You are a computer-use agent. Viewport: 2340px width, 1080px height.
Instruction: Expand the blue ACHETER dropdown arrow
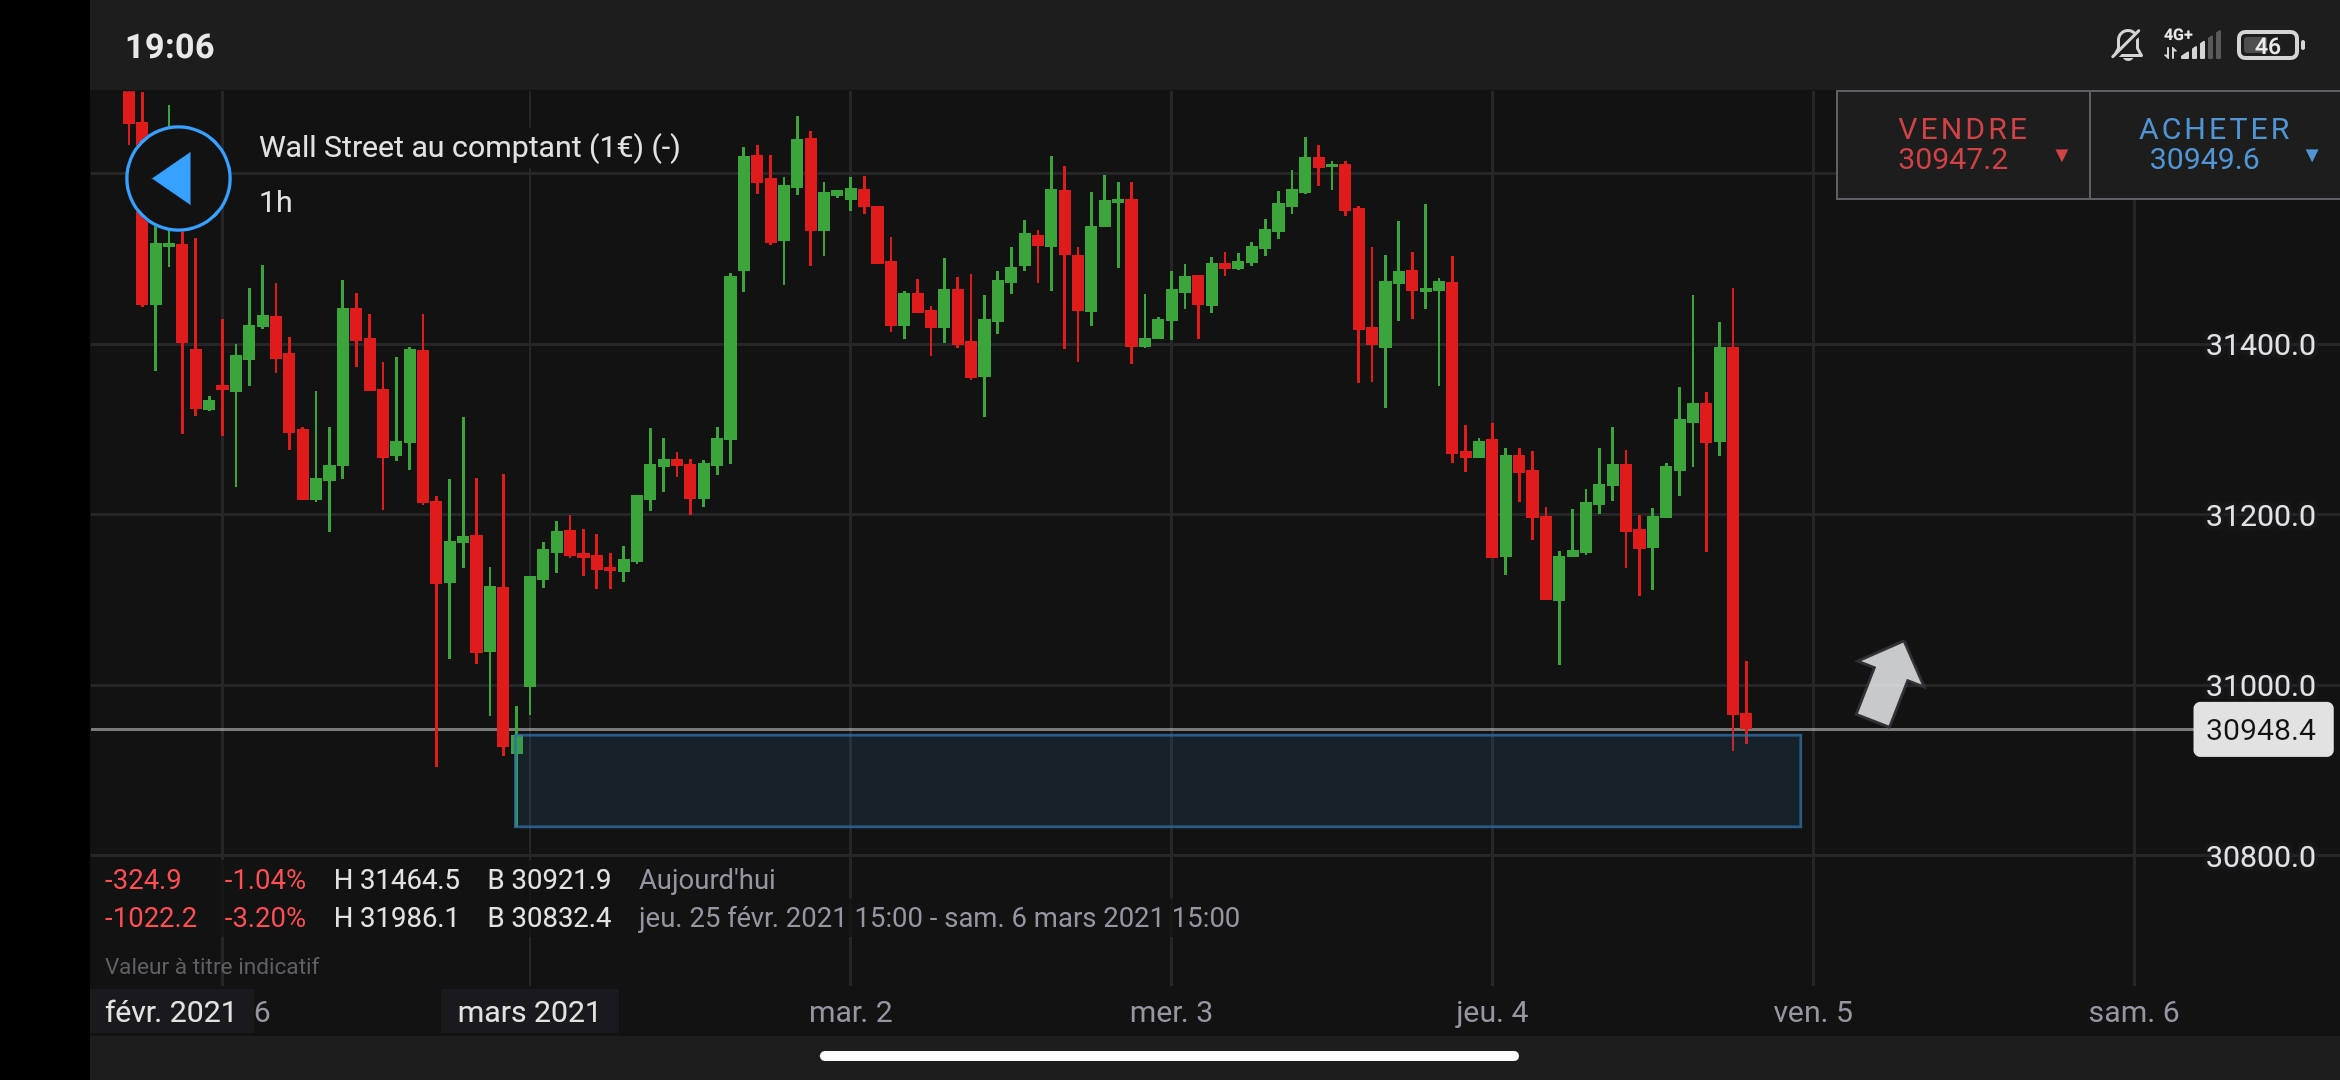(2311, 155)
